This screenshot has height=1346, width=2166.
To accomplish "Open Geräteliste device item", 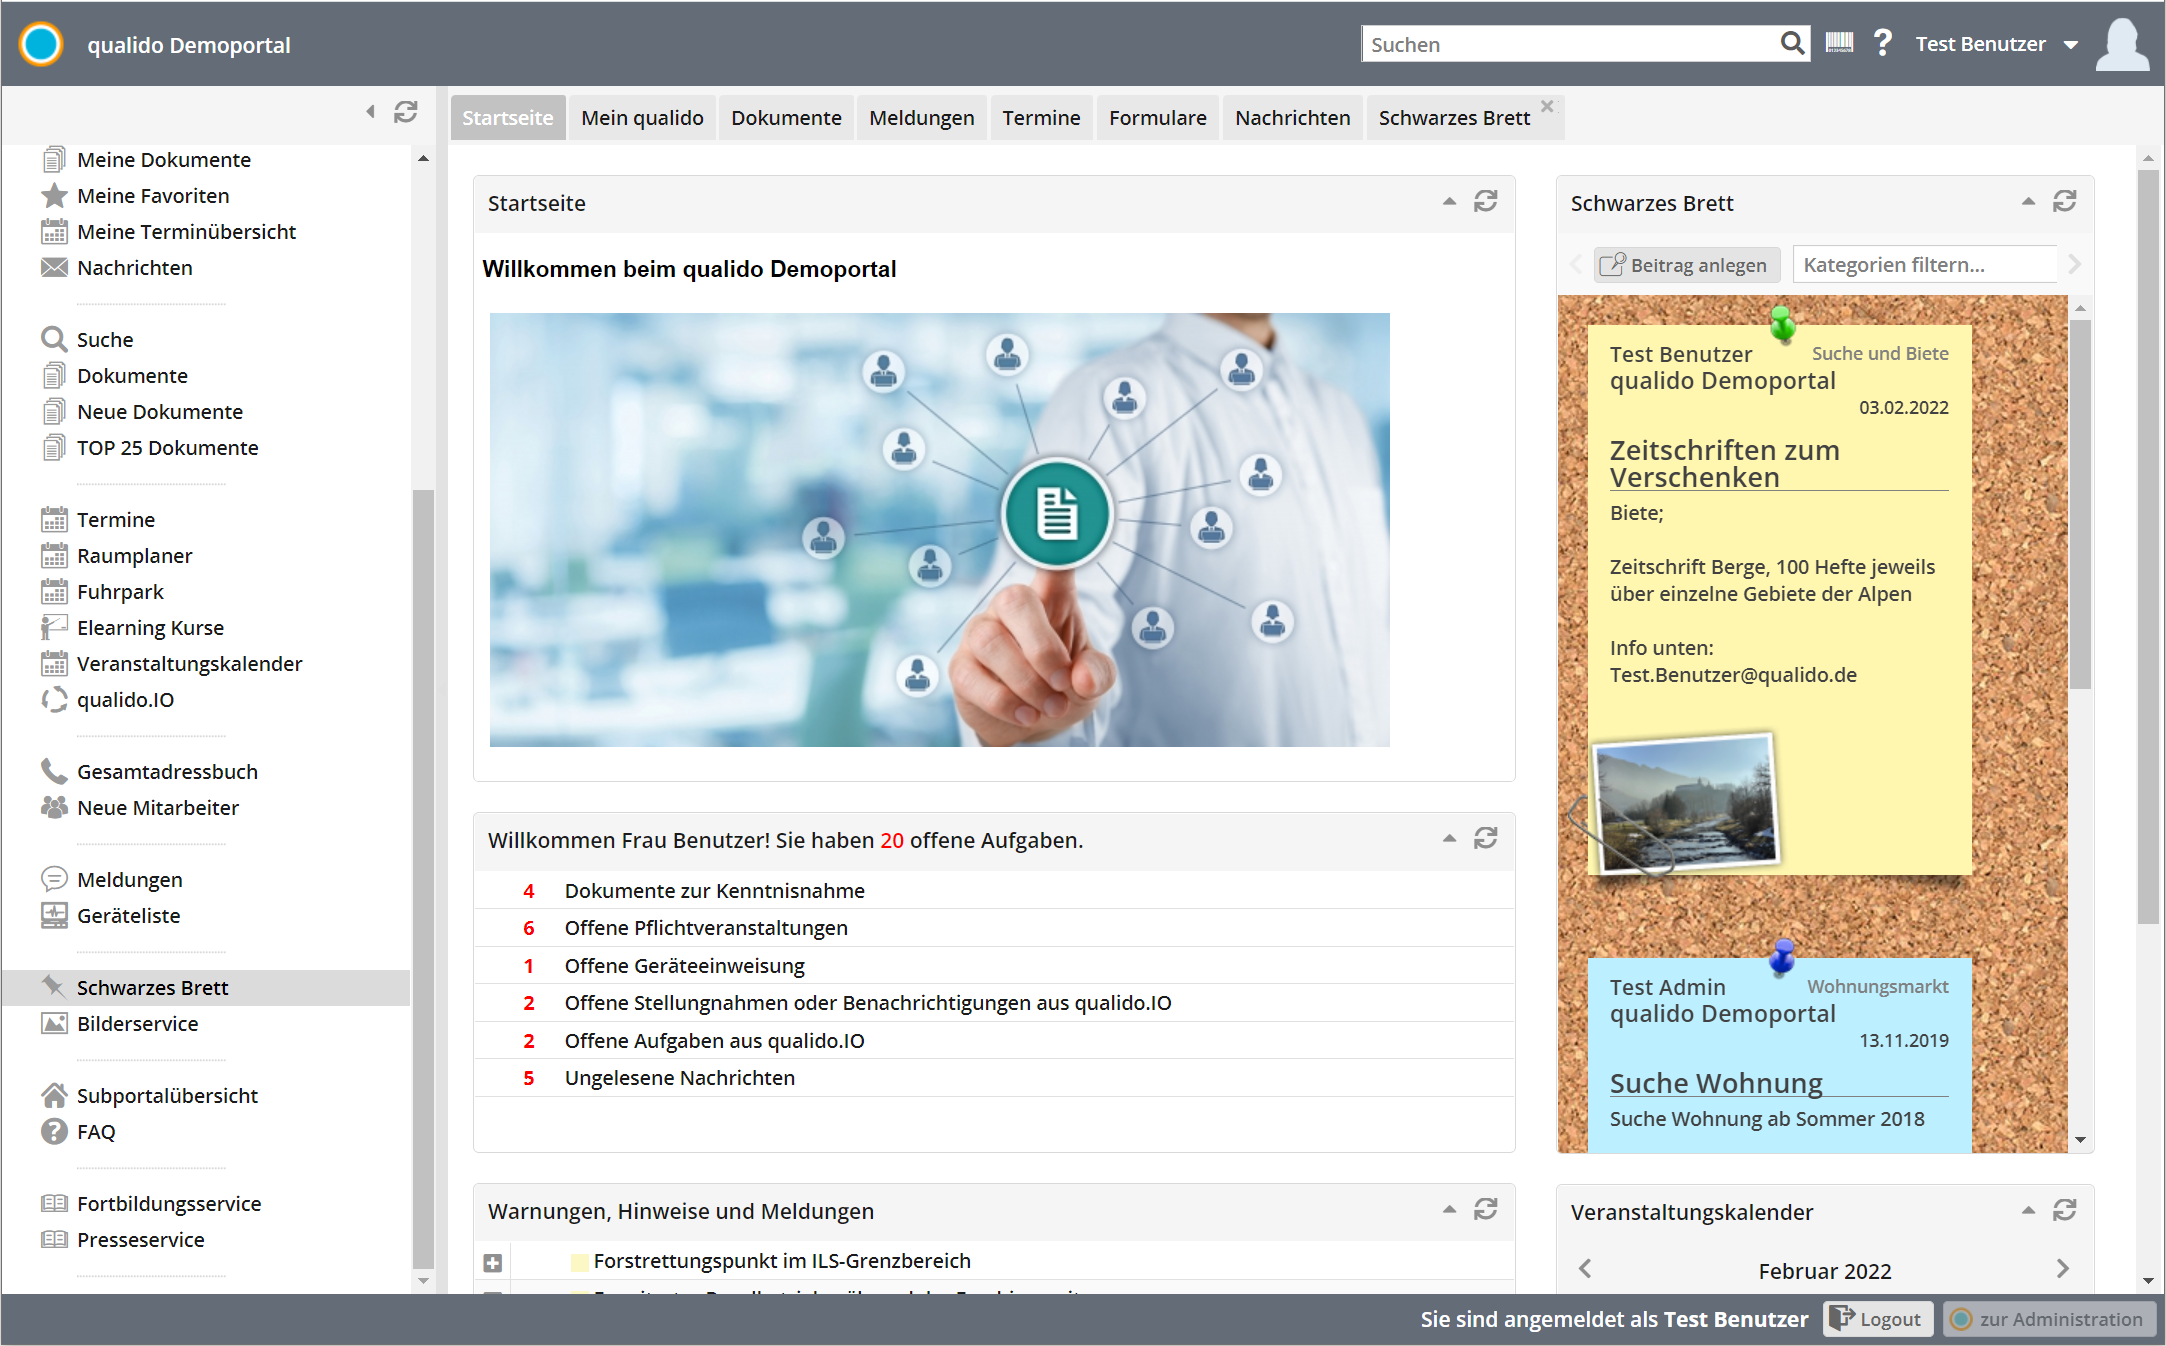I will click(x=111, y=916).
